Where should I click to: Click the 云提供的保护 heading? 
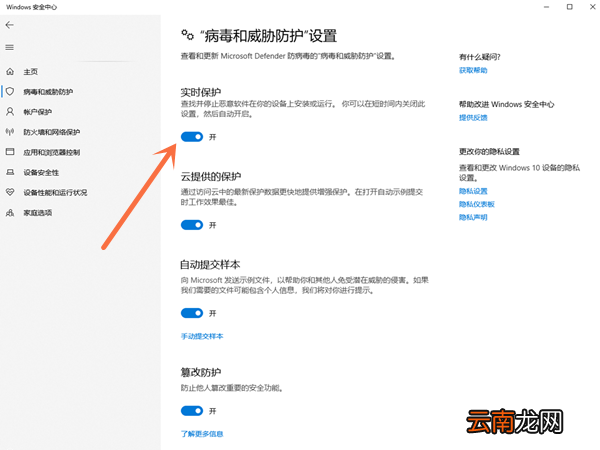tap(210, 177)
